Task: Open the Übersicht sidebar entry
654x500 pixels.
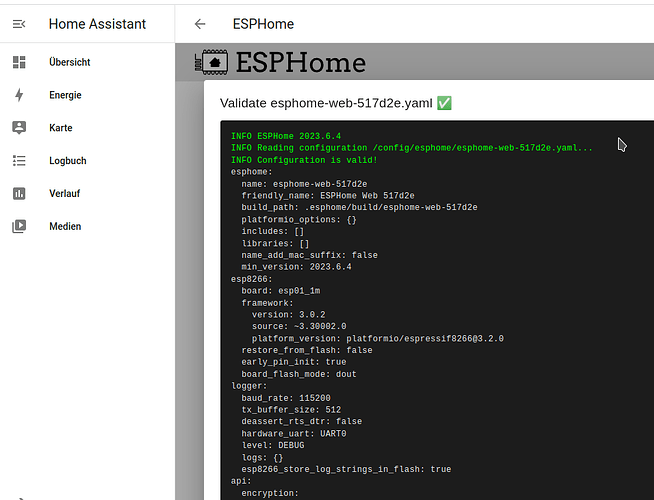Action: click(87, 62)
